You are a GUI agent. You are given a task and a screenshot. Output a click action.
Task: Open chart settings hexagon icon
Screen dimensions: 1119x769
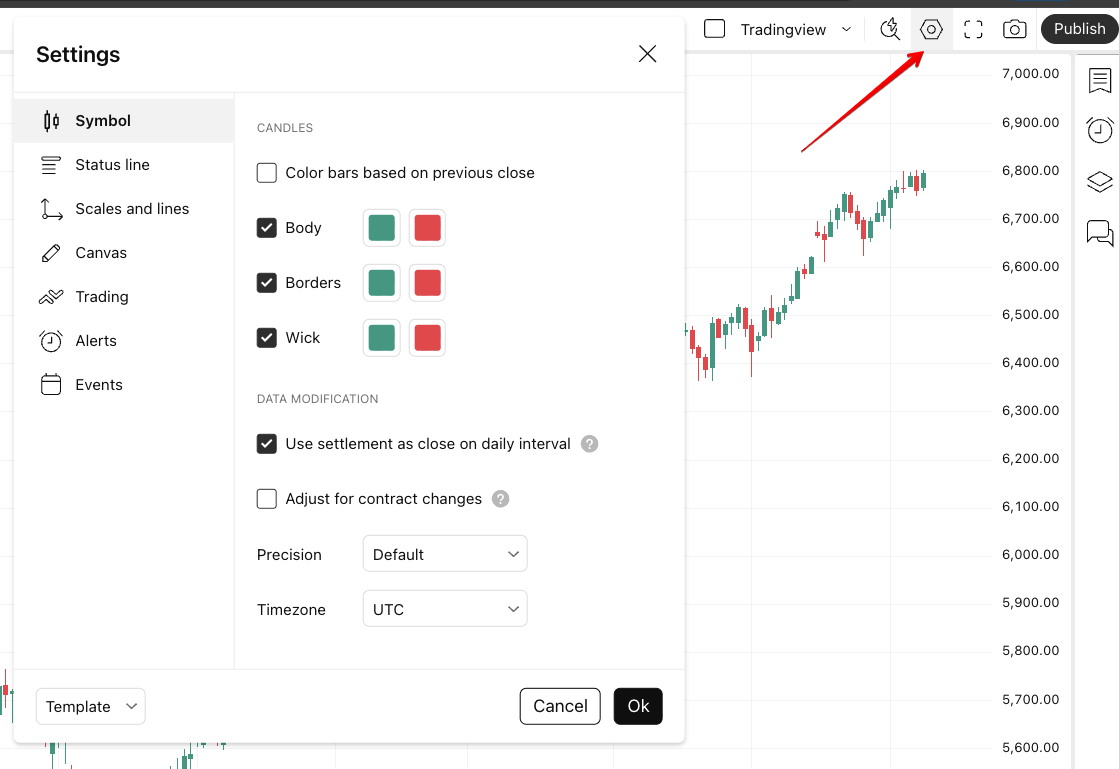931,29
